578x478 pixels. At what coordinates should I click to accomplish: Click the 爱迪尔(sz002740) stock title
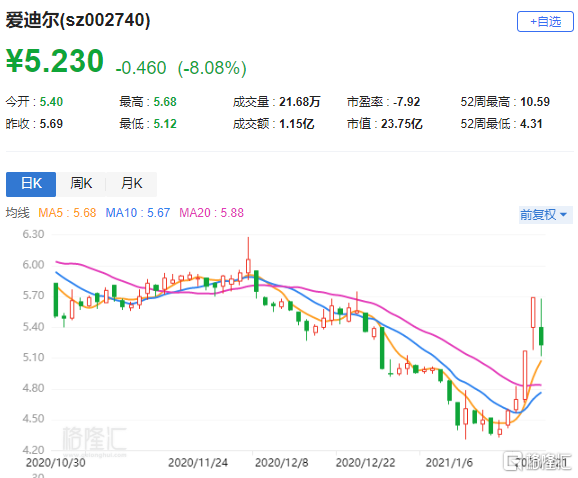click(78, 20)
